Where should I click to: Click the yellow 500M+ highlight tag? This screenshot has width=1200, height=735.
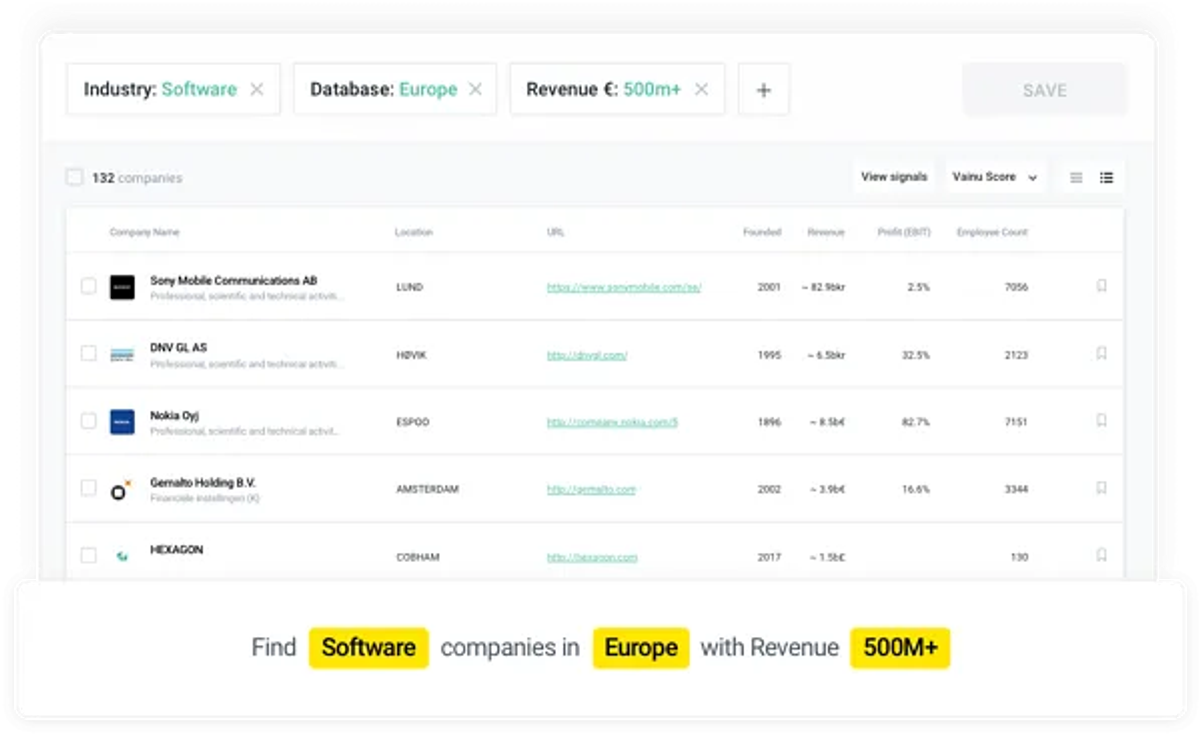pos(900,648)
